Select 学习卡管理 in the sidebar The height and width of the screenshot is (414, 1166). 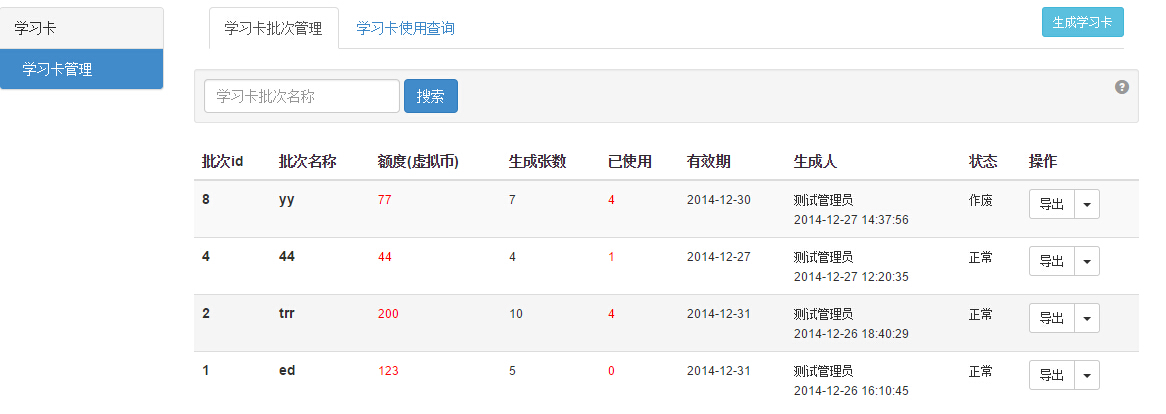click(x=82, y=69)
